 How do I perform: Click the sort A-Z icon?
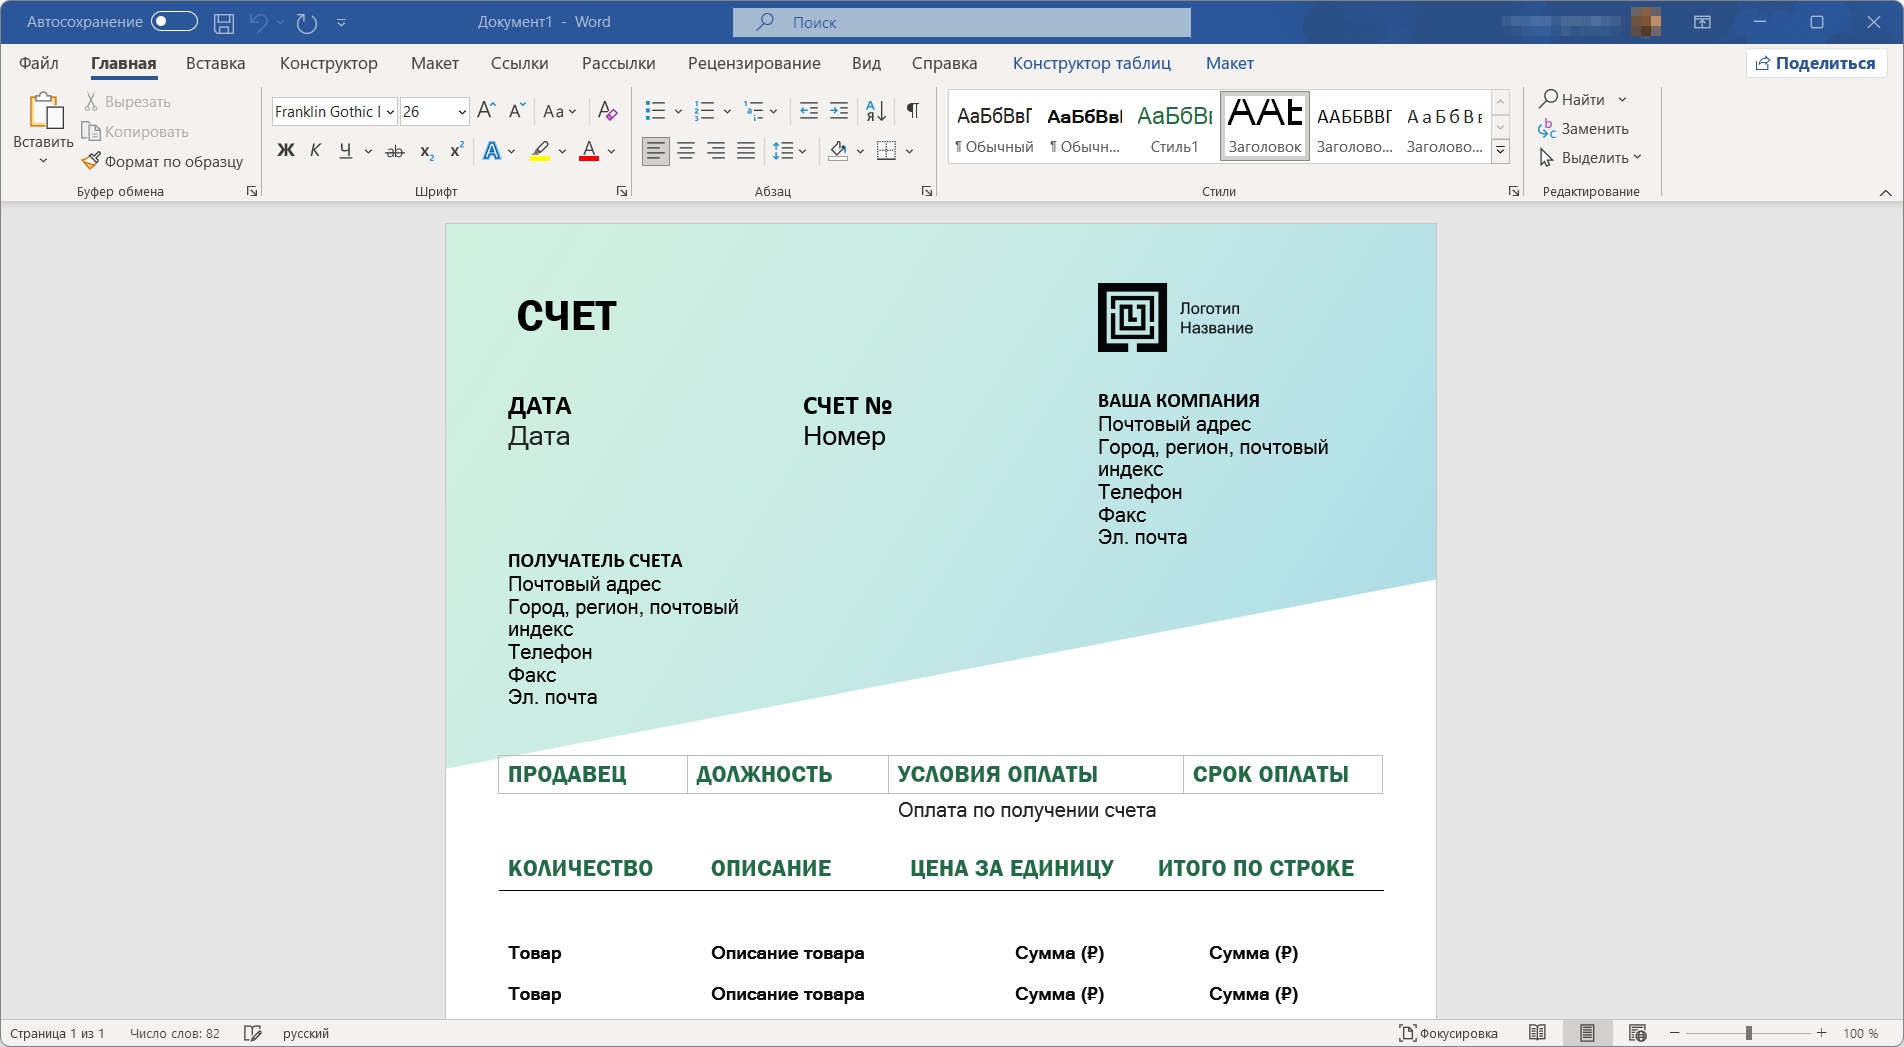875,111
